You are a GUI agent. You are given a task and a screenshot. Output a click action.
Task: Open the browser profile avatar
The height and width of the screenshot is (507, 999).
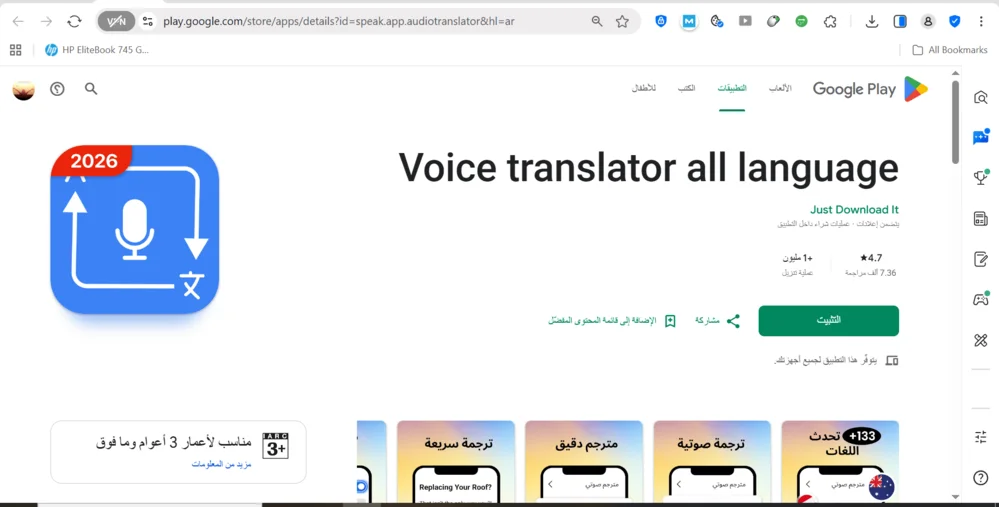928,21
